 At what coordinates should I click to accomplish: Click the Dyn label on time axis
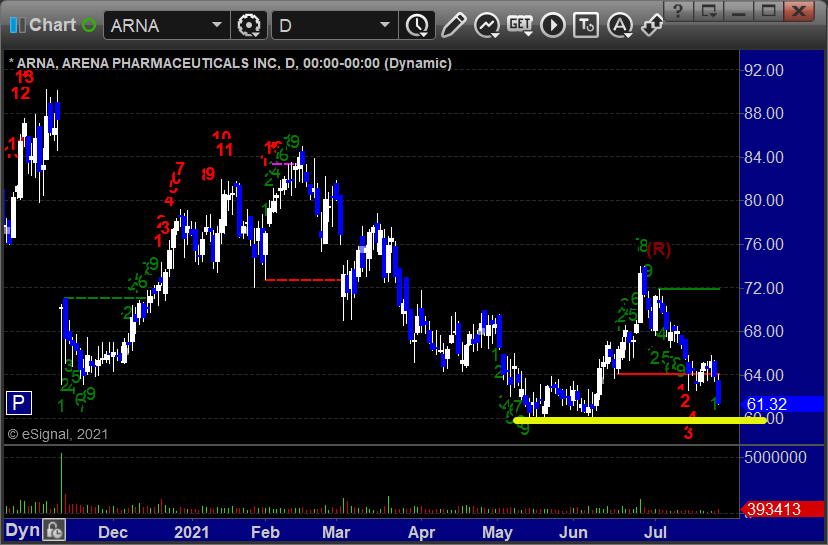tap(22, 530)
